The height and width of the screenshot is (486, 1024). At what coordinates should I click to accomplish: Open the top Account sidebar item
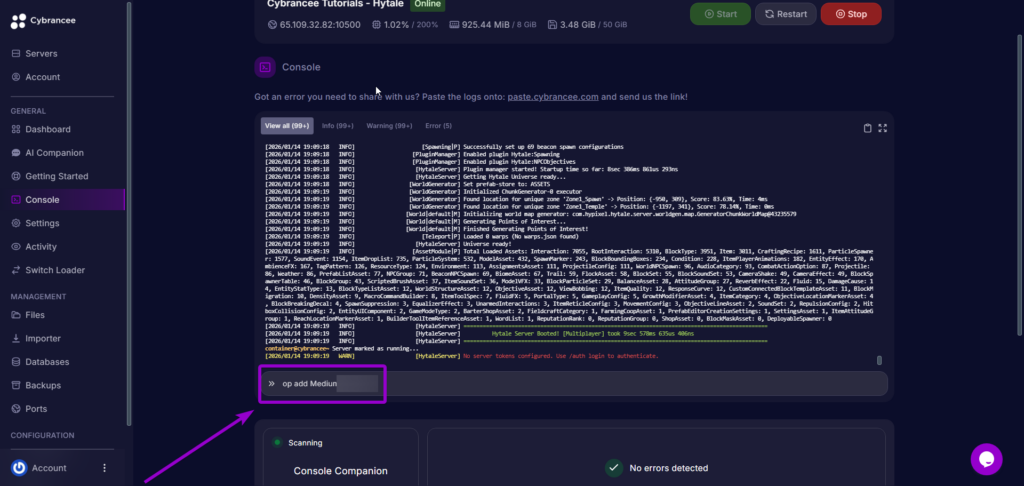(x=42, y=77)
